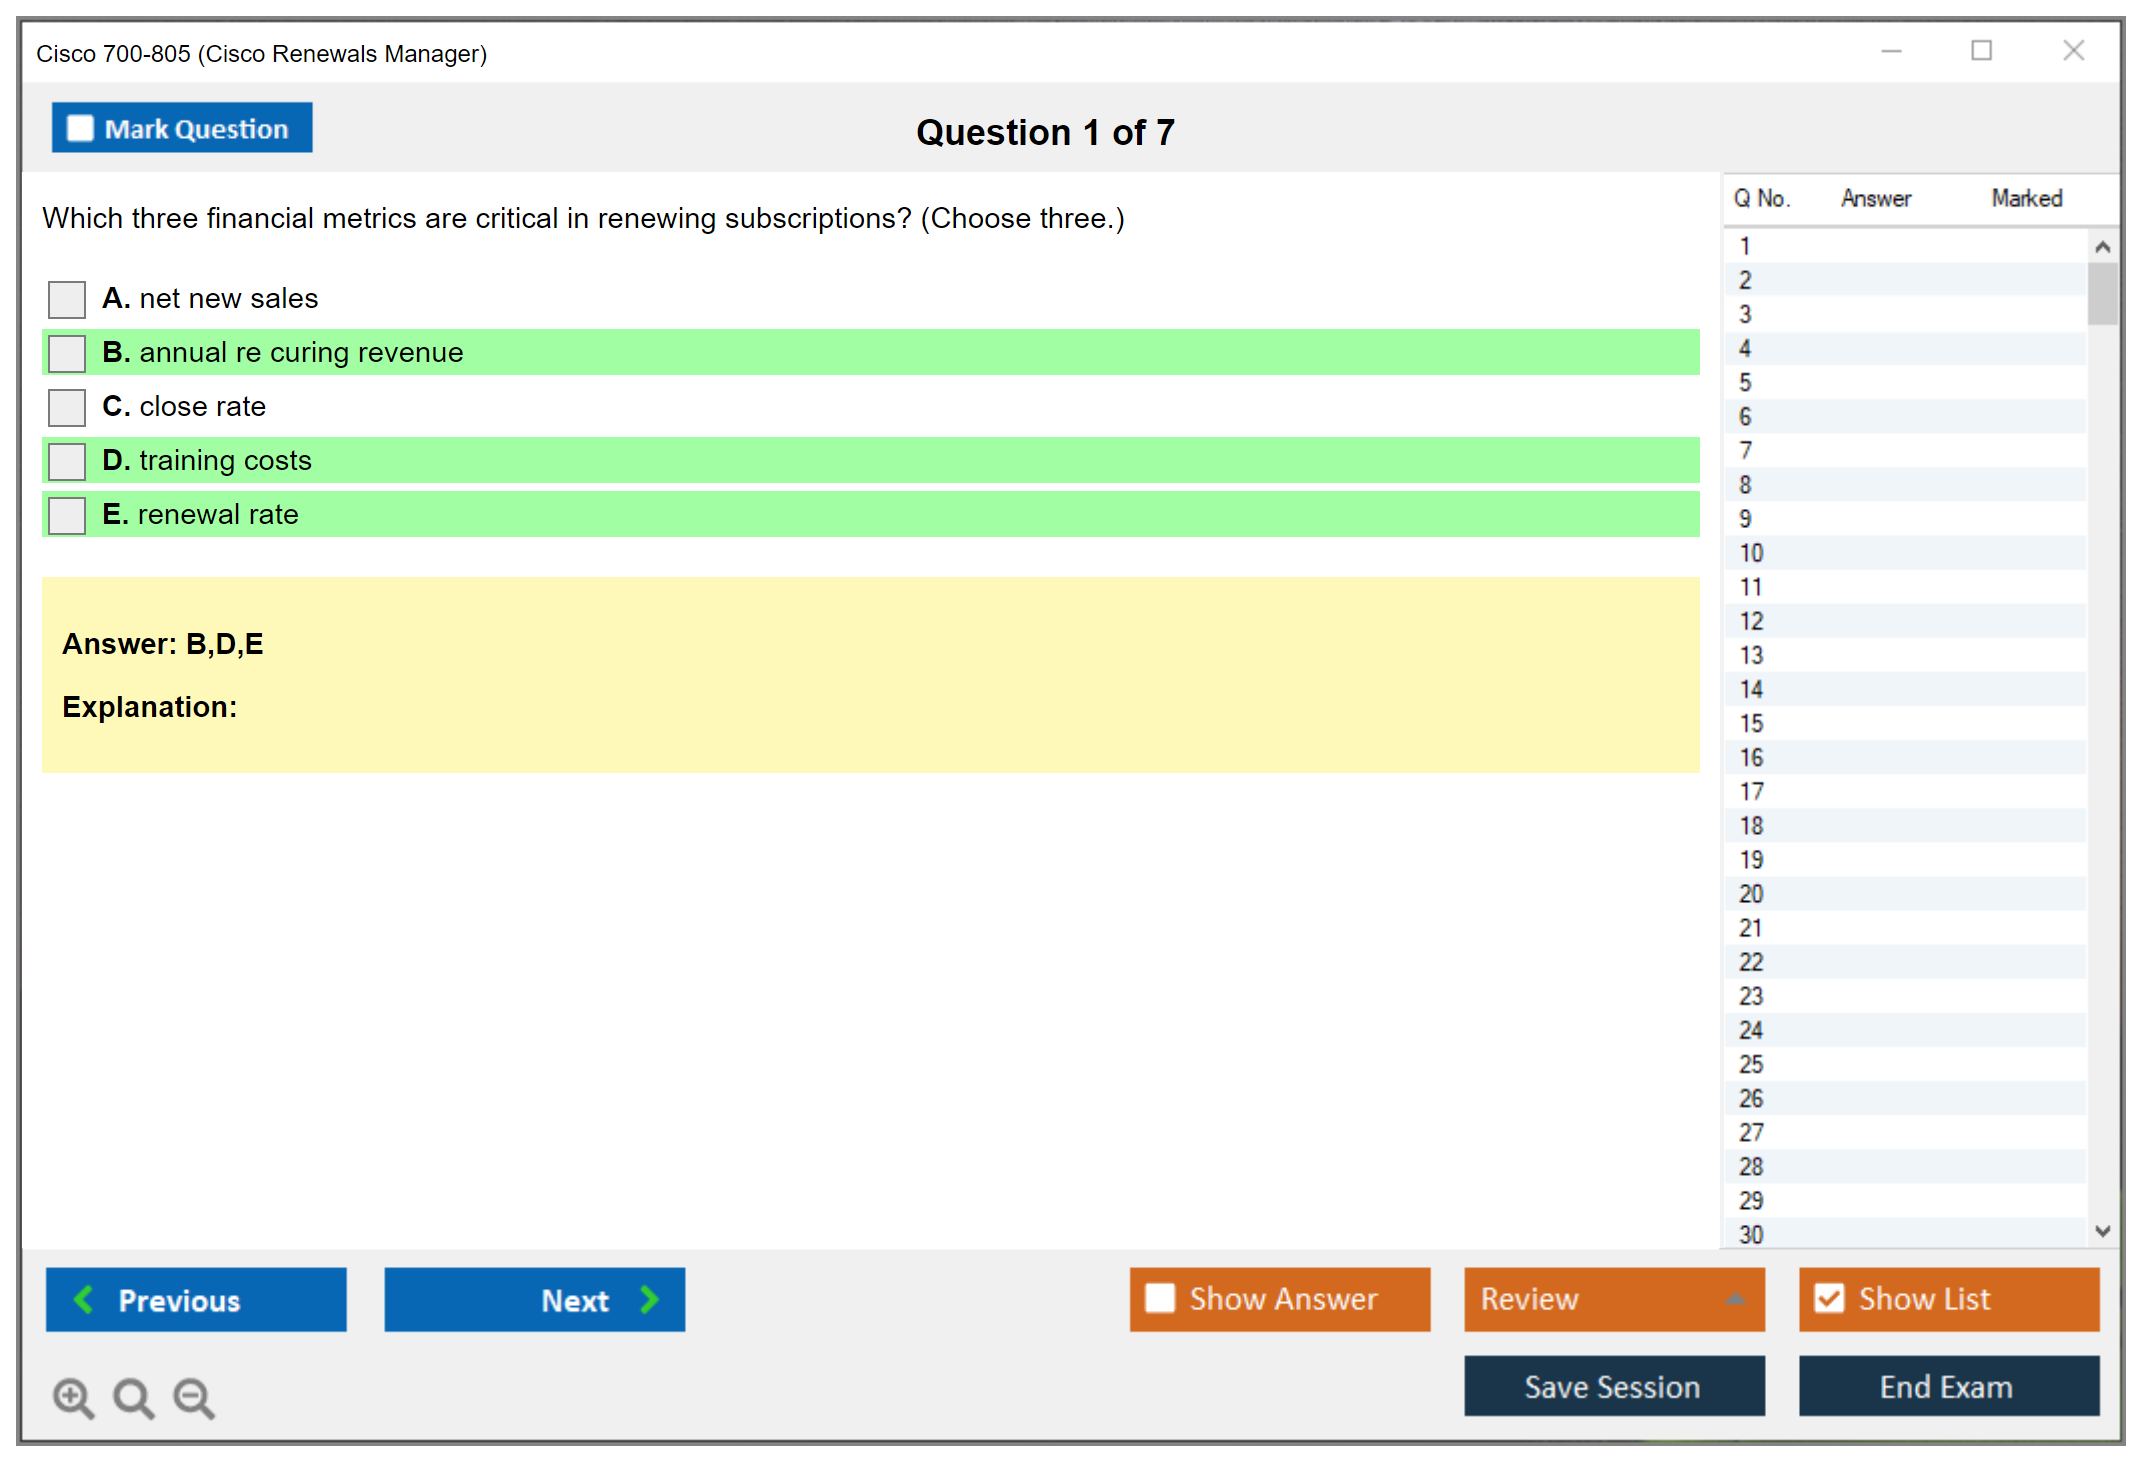Maximize the exam window
The height and width of the screenshot is (1470, 2150).
pyautogui.click(x=1981, y=51)
